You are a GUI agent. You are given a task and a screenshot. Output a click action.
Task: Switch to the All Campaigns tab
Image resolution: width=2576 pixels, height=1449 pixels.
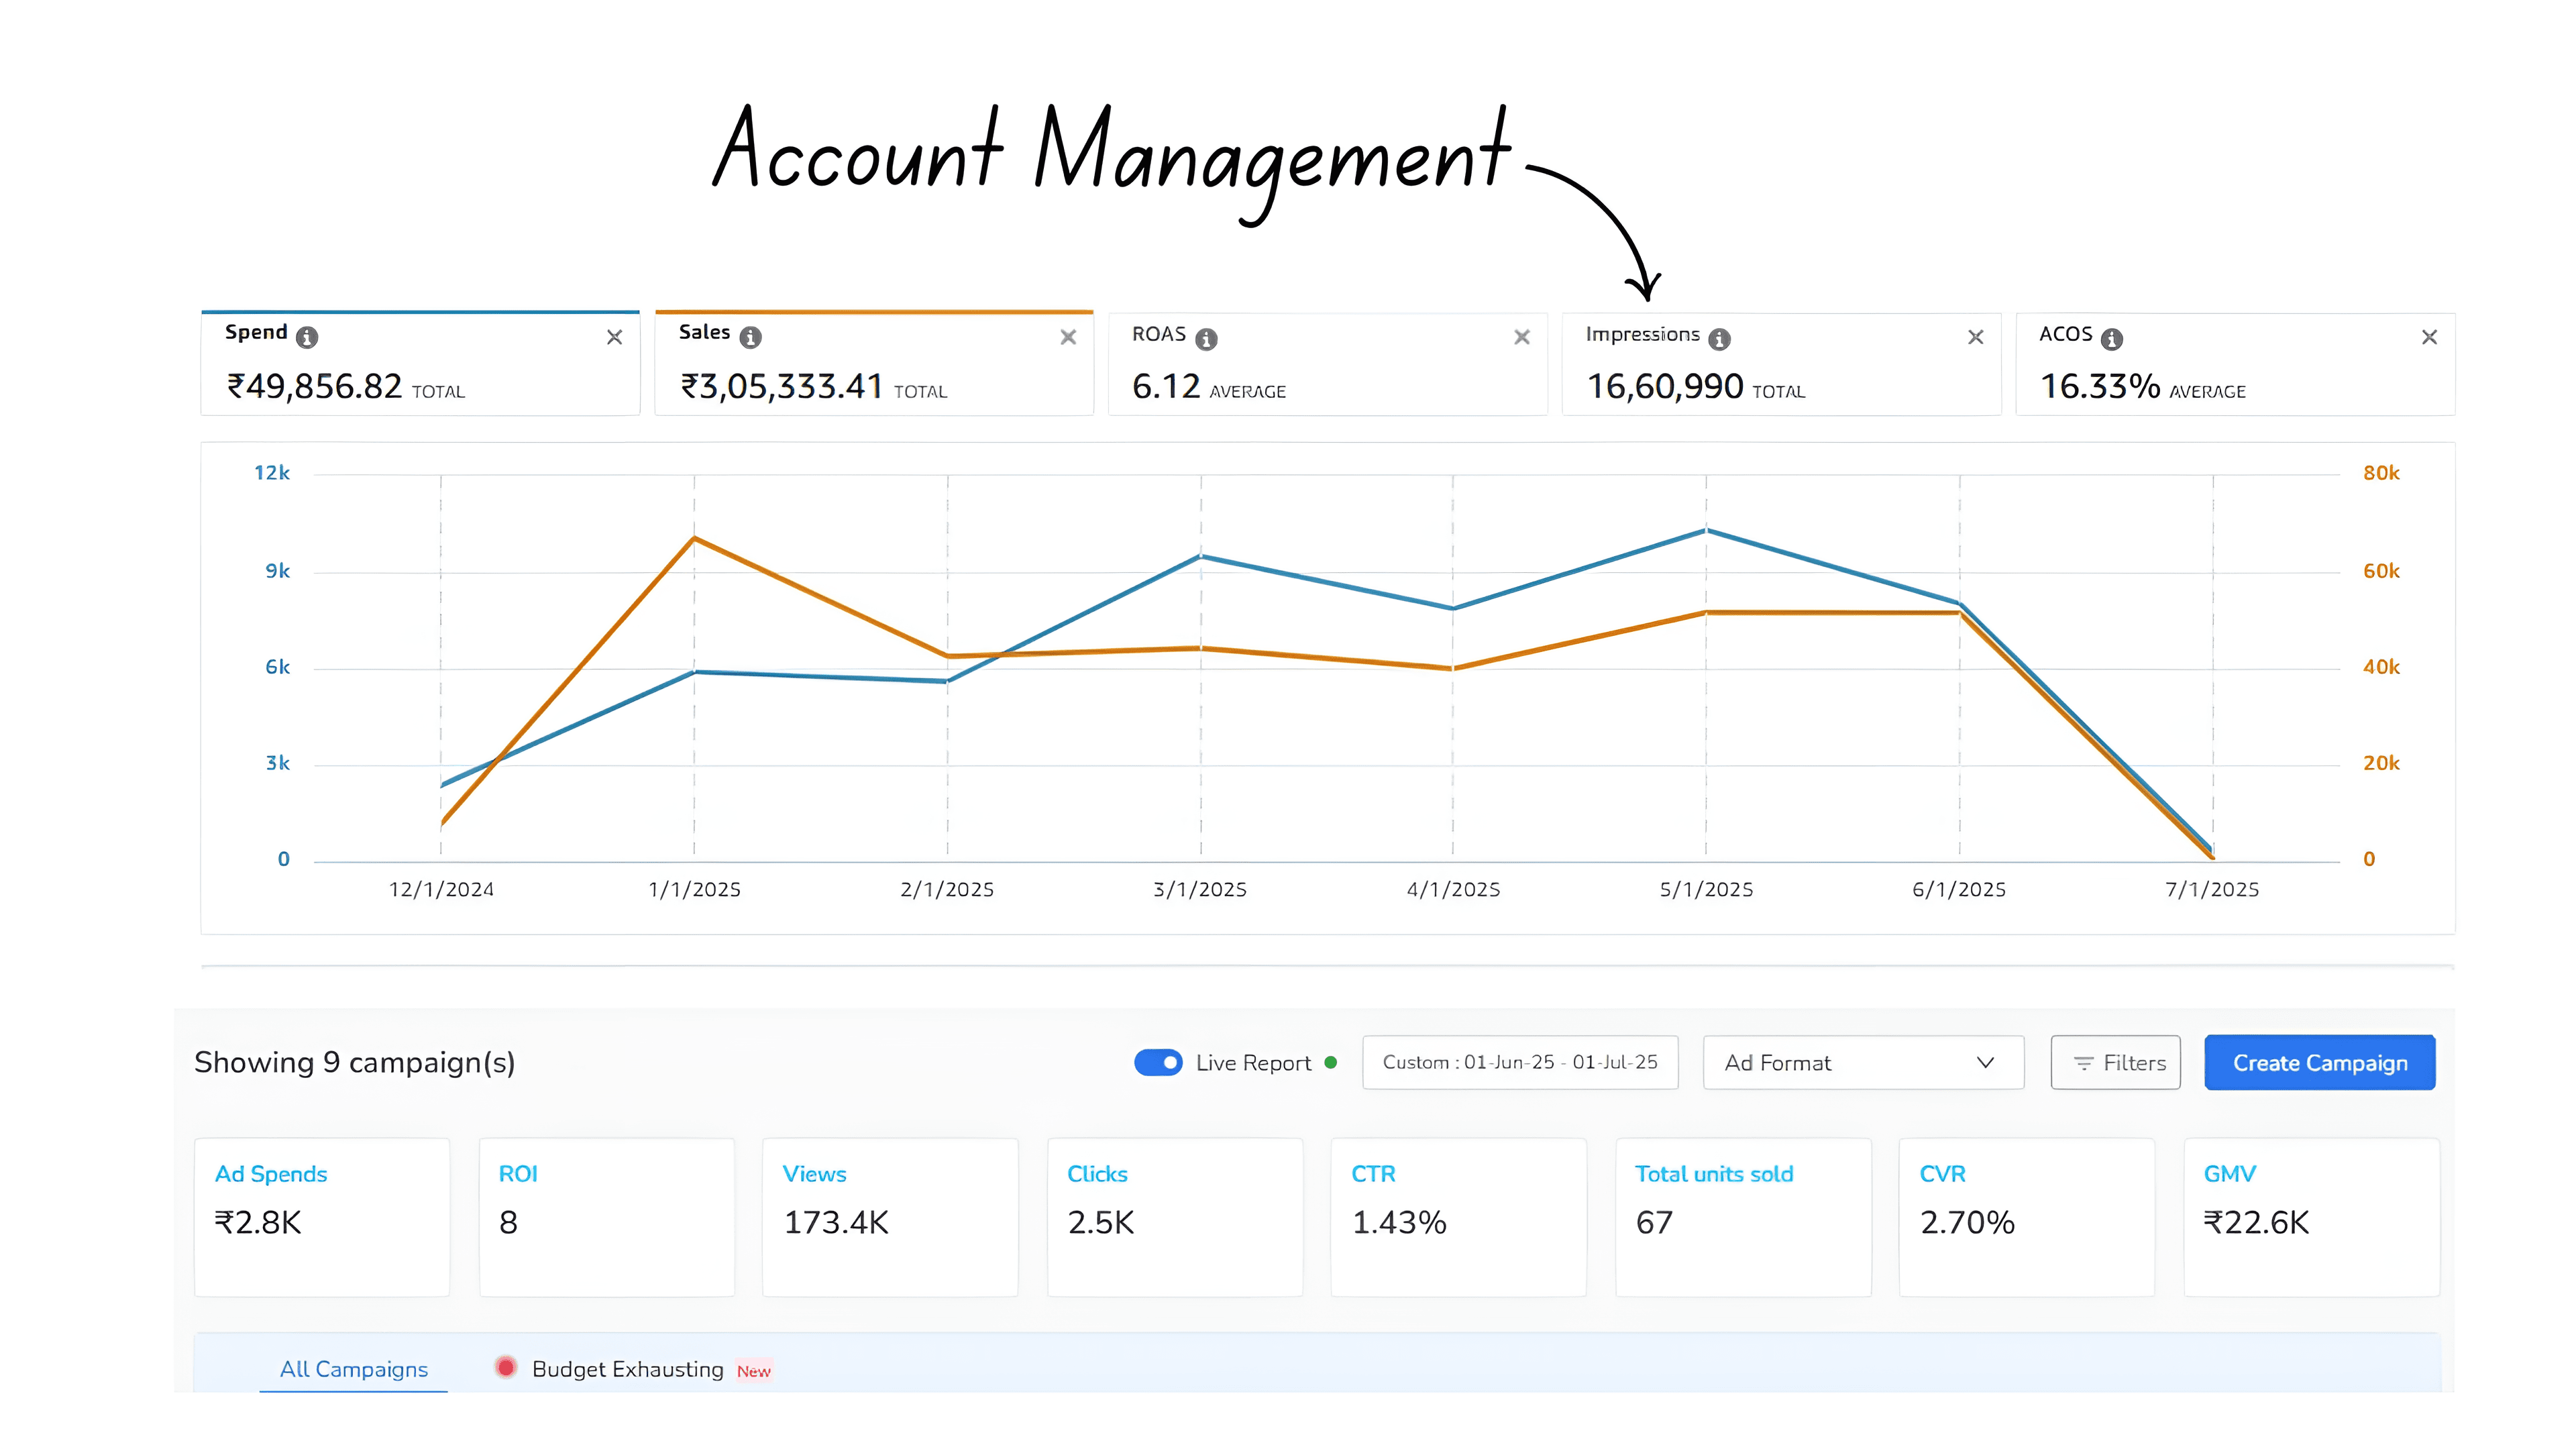tap(353, 1368)
